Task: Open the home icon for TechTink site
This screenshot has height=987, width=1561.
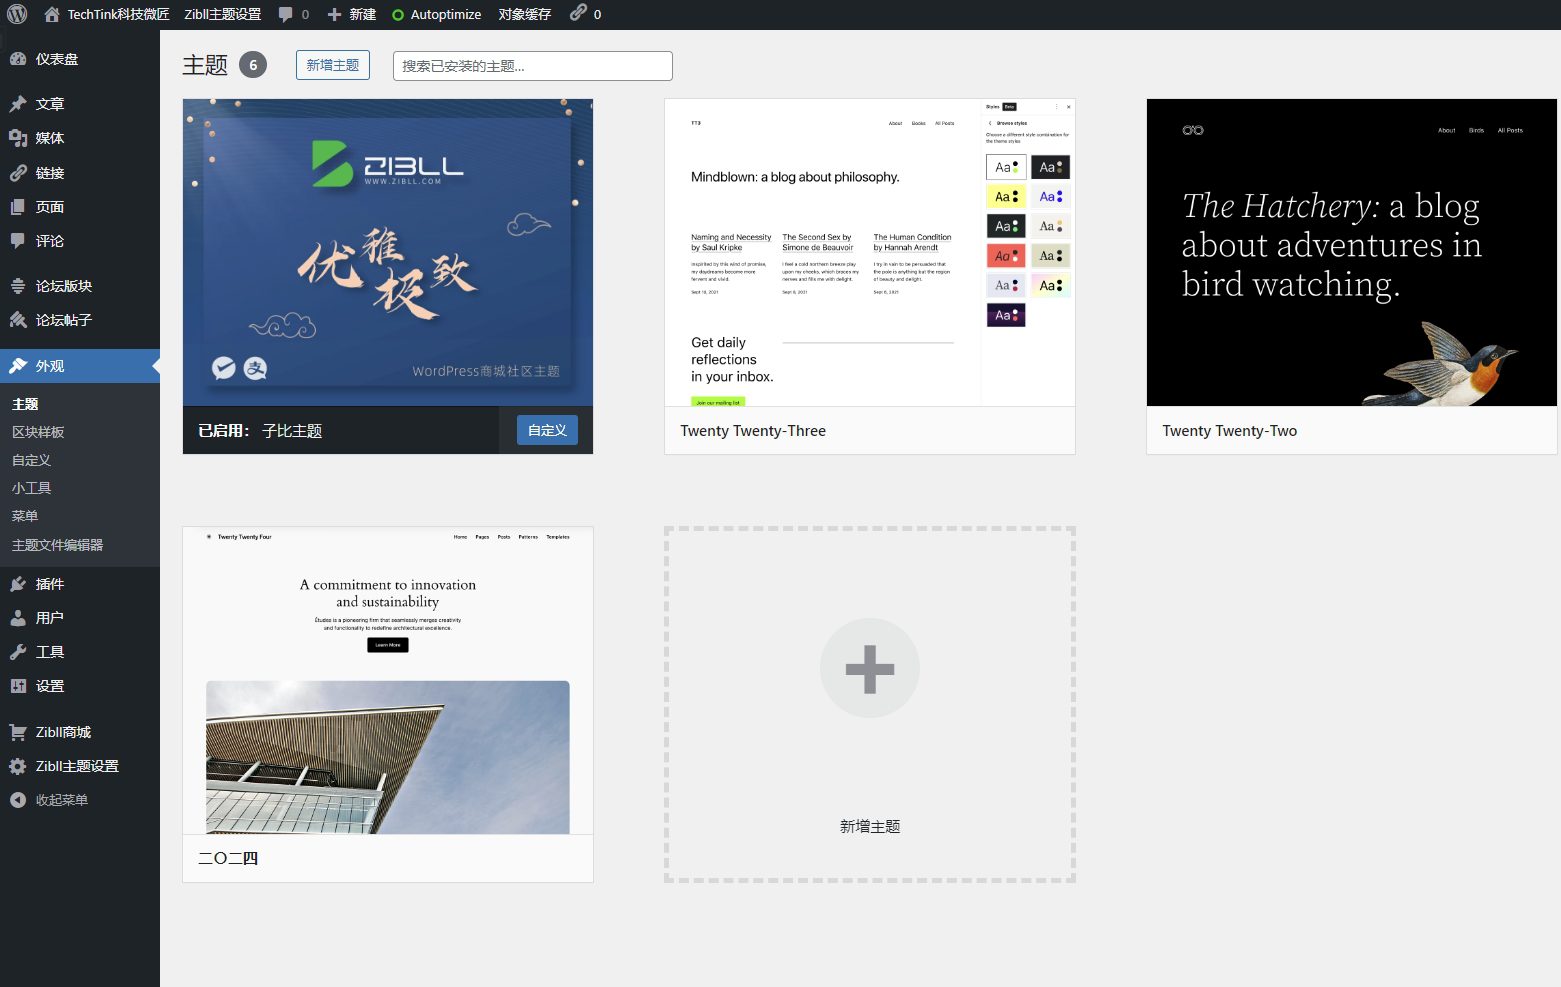Action: tap(52, 14)
